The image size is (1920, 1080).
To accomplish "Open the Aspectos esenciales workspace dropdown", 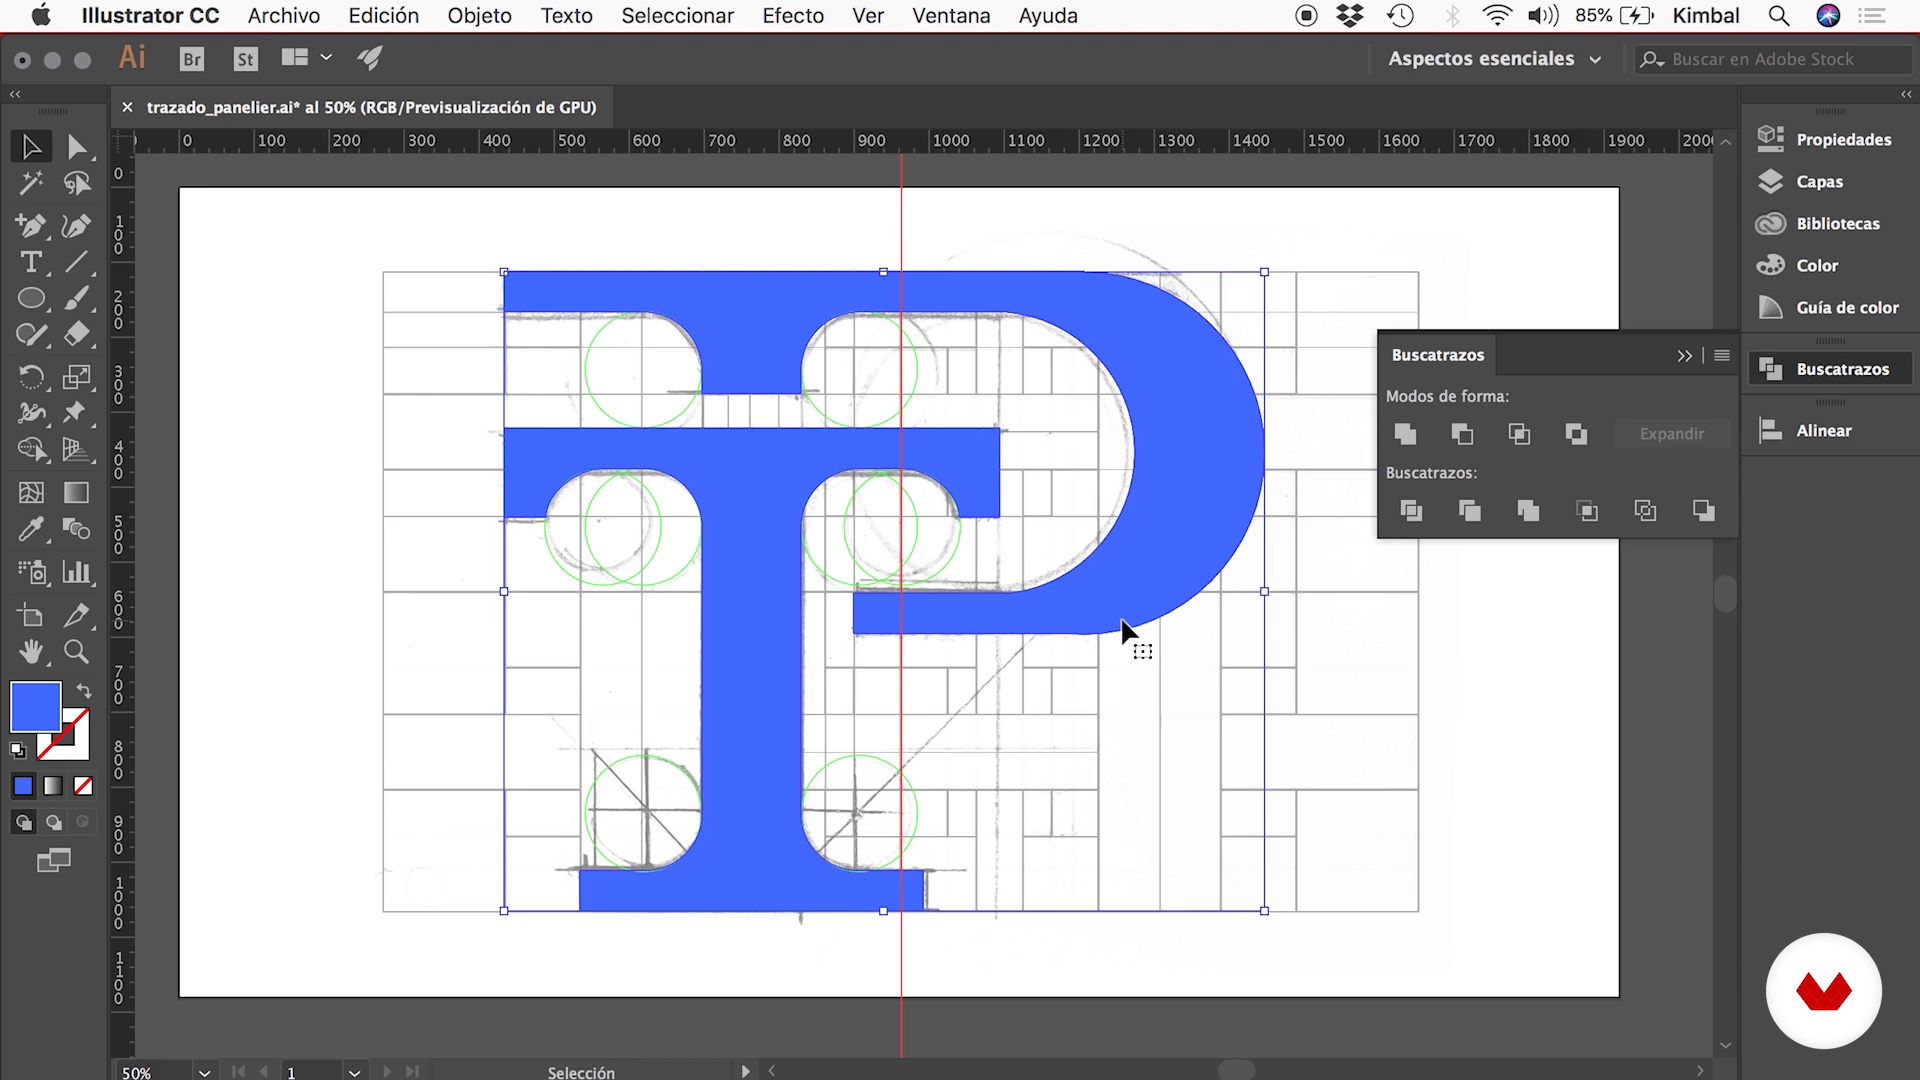I will point(1494,59).
